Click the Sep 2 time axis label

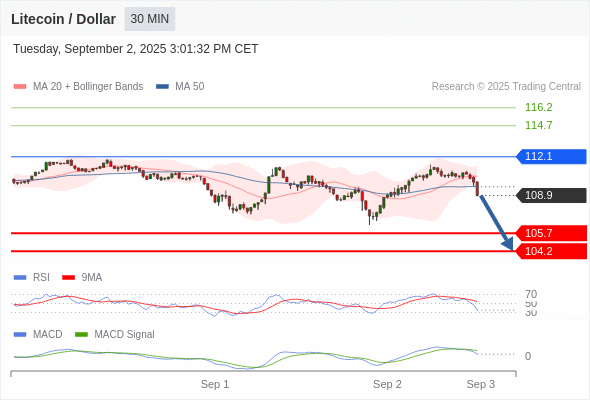tap(387, 384)
